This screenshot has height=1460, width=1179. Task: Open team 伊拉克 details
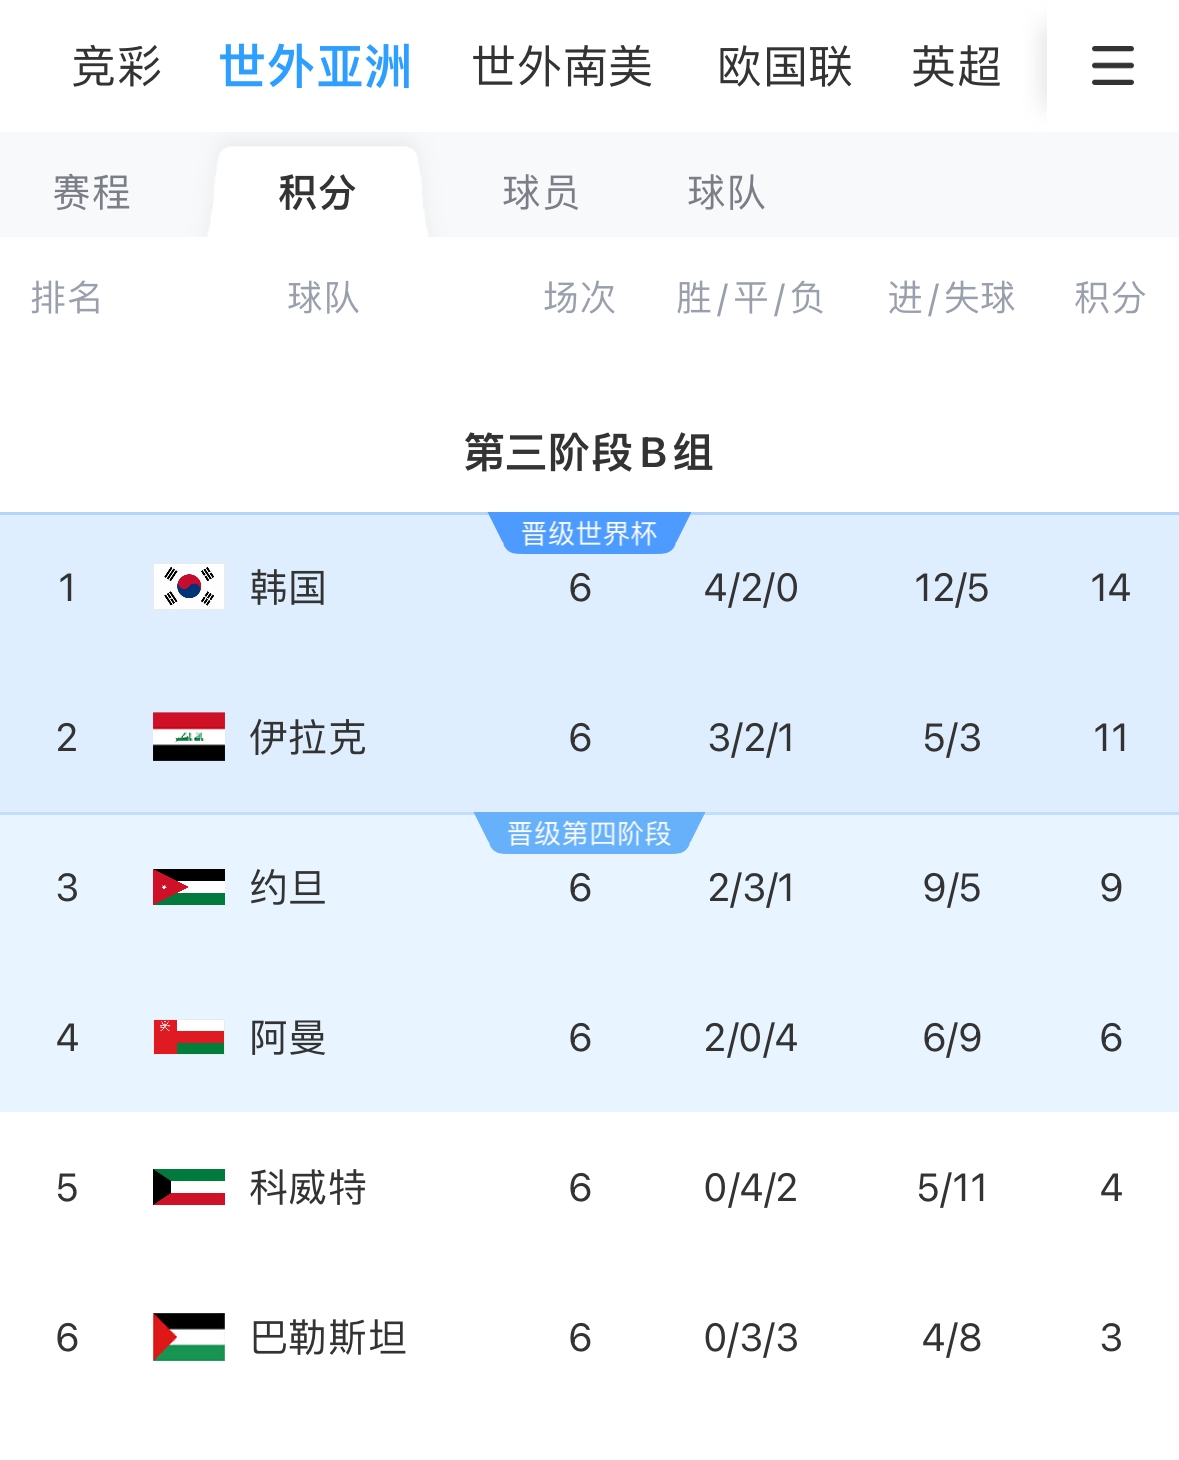pyautogui.click(x=308, y=737)
